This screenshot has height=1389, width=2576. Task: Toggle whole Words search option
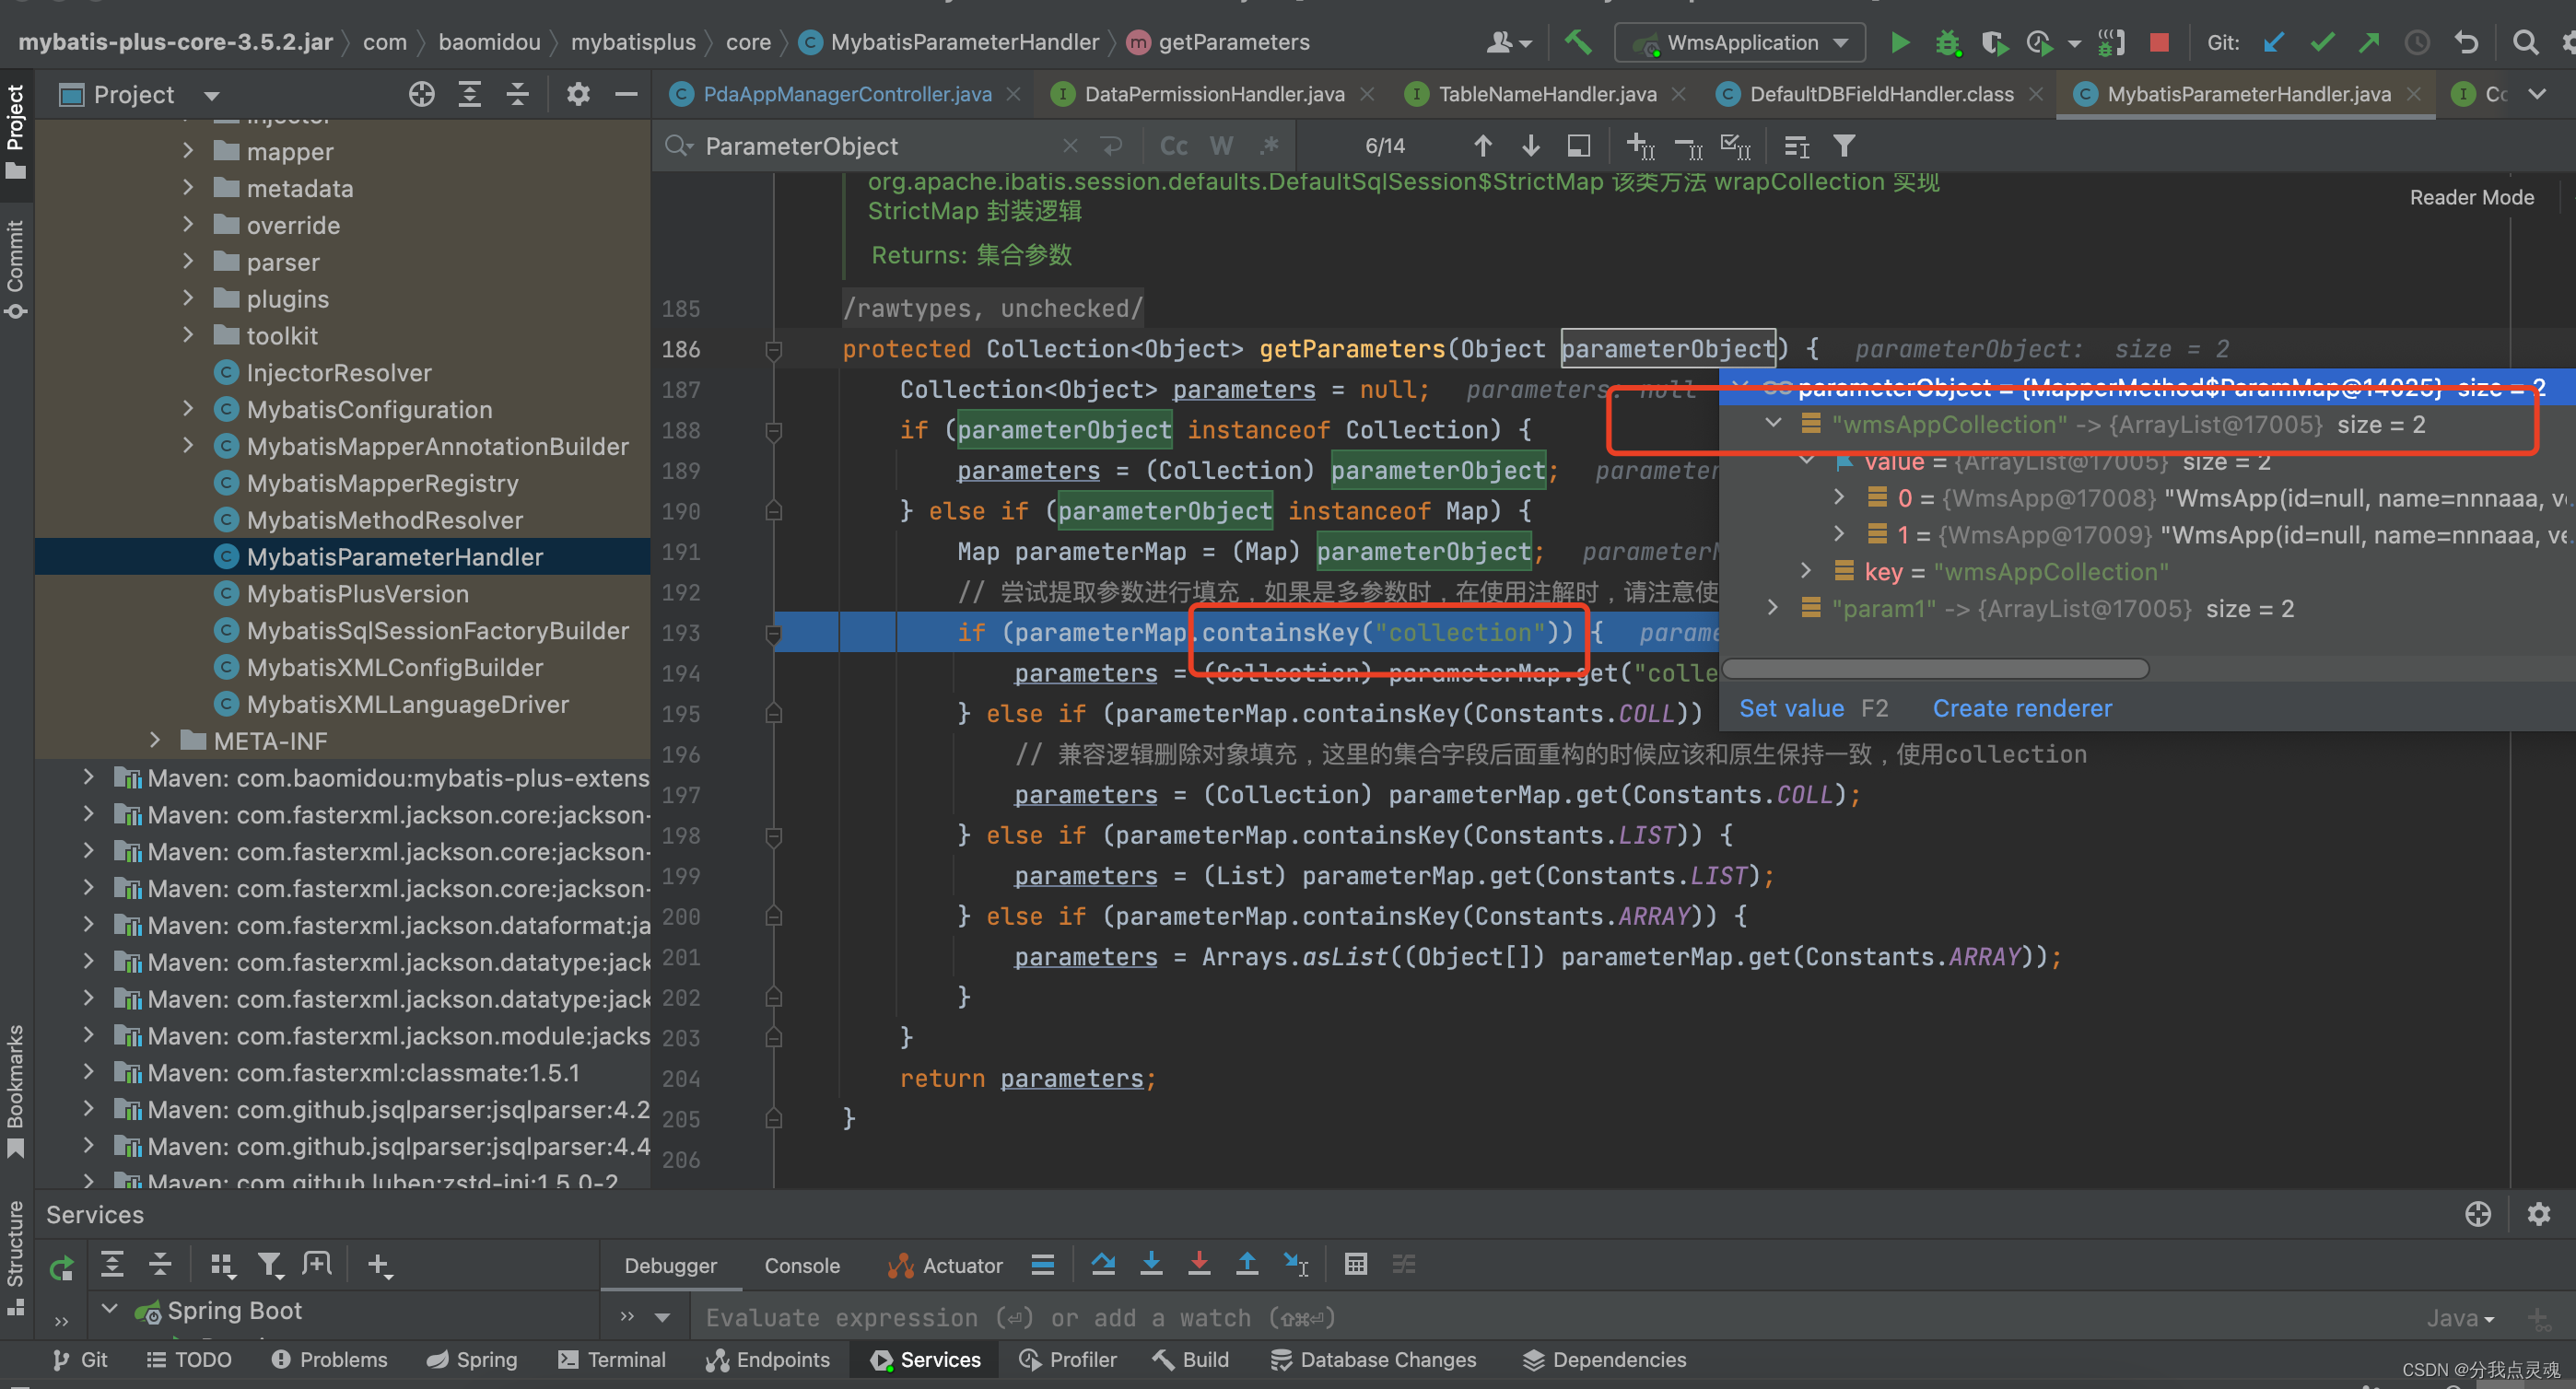tap(1219, 146)
